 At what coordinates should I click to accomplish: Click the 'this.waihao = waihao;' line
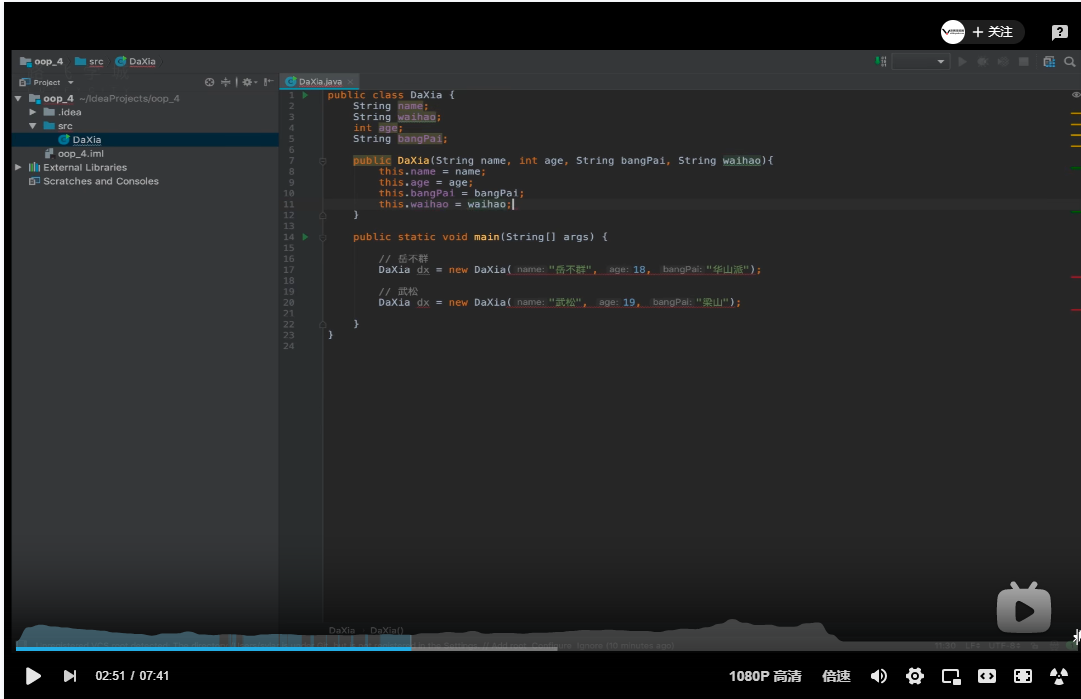(x=445, y=204)
